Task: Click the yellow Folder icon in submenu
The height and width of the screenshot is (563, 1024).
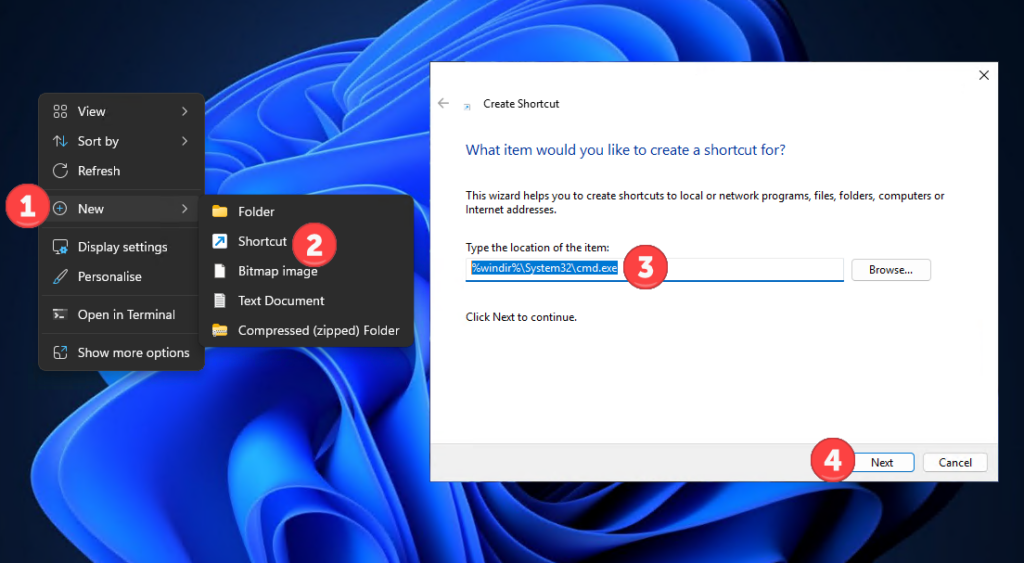Action: (220, 212)
